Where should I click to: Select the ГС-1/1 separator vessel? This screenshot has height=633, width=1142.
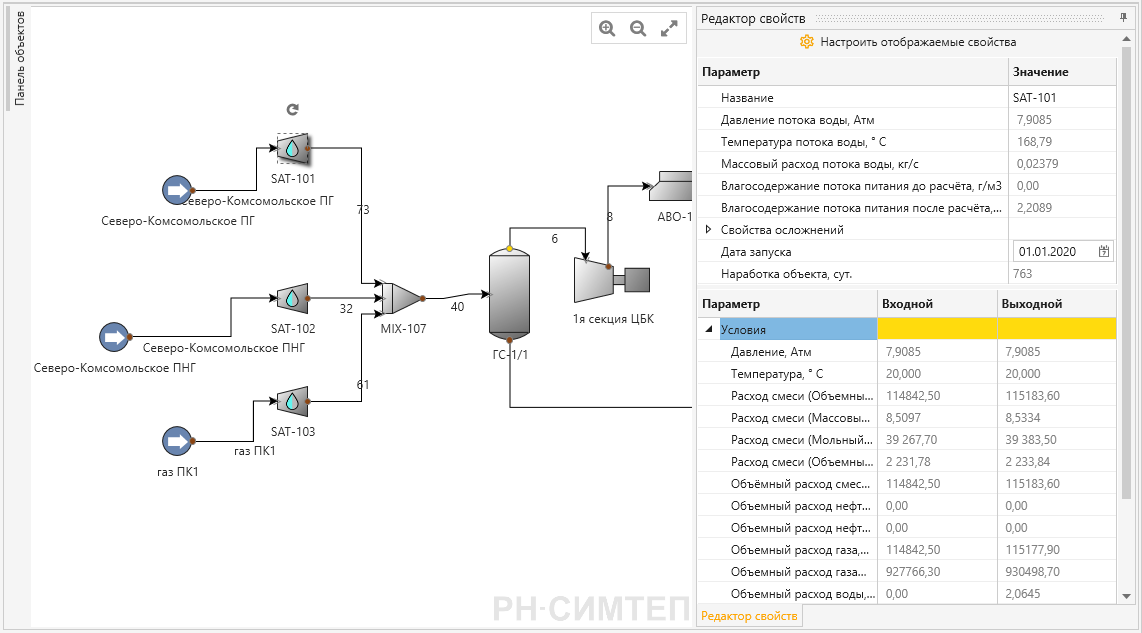tap(509, 295)
